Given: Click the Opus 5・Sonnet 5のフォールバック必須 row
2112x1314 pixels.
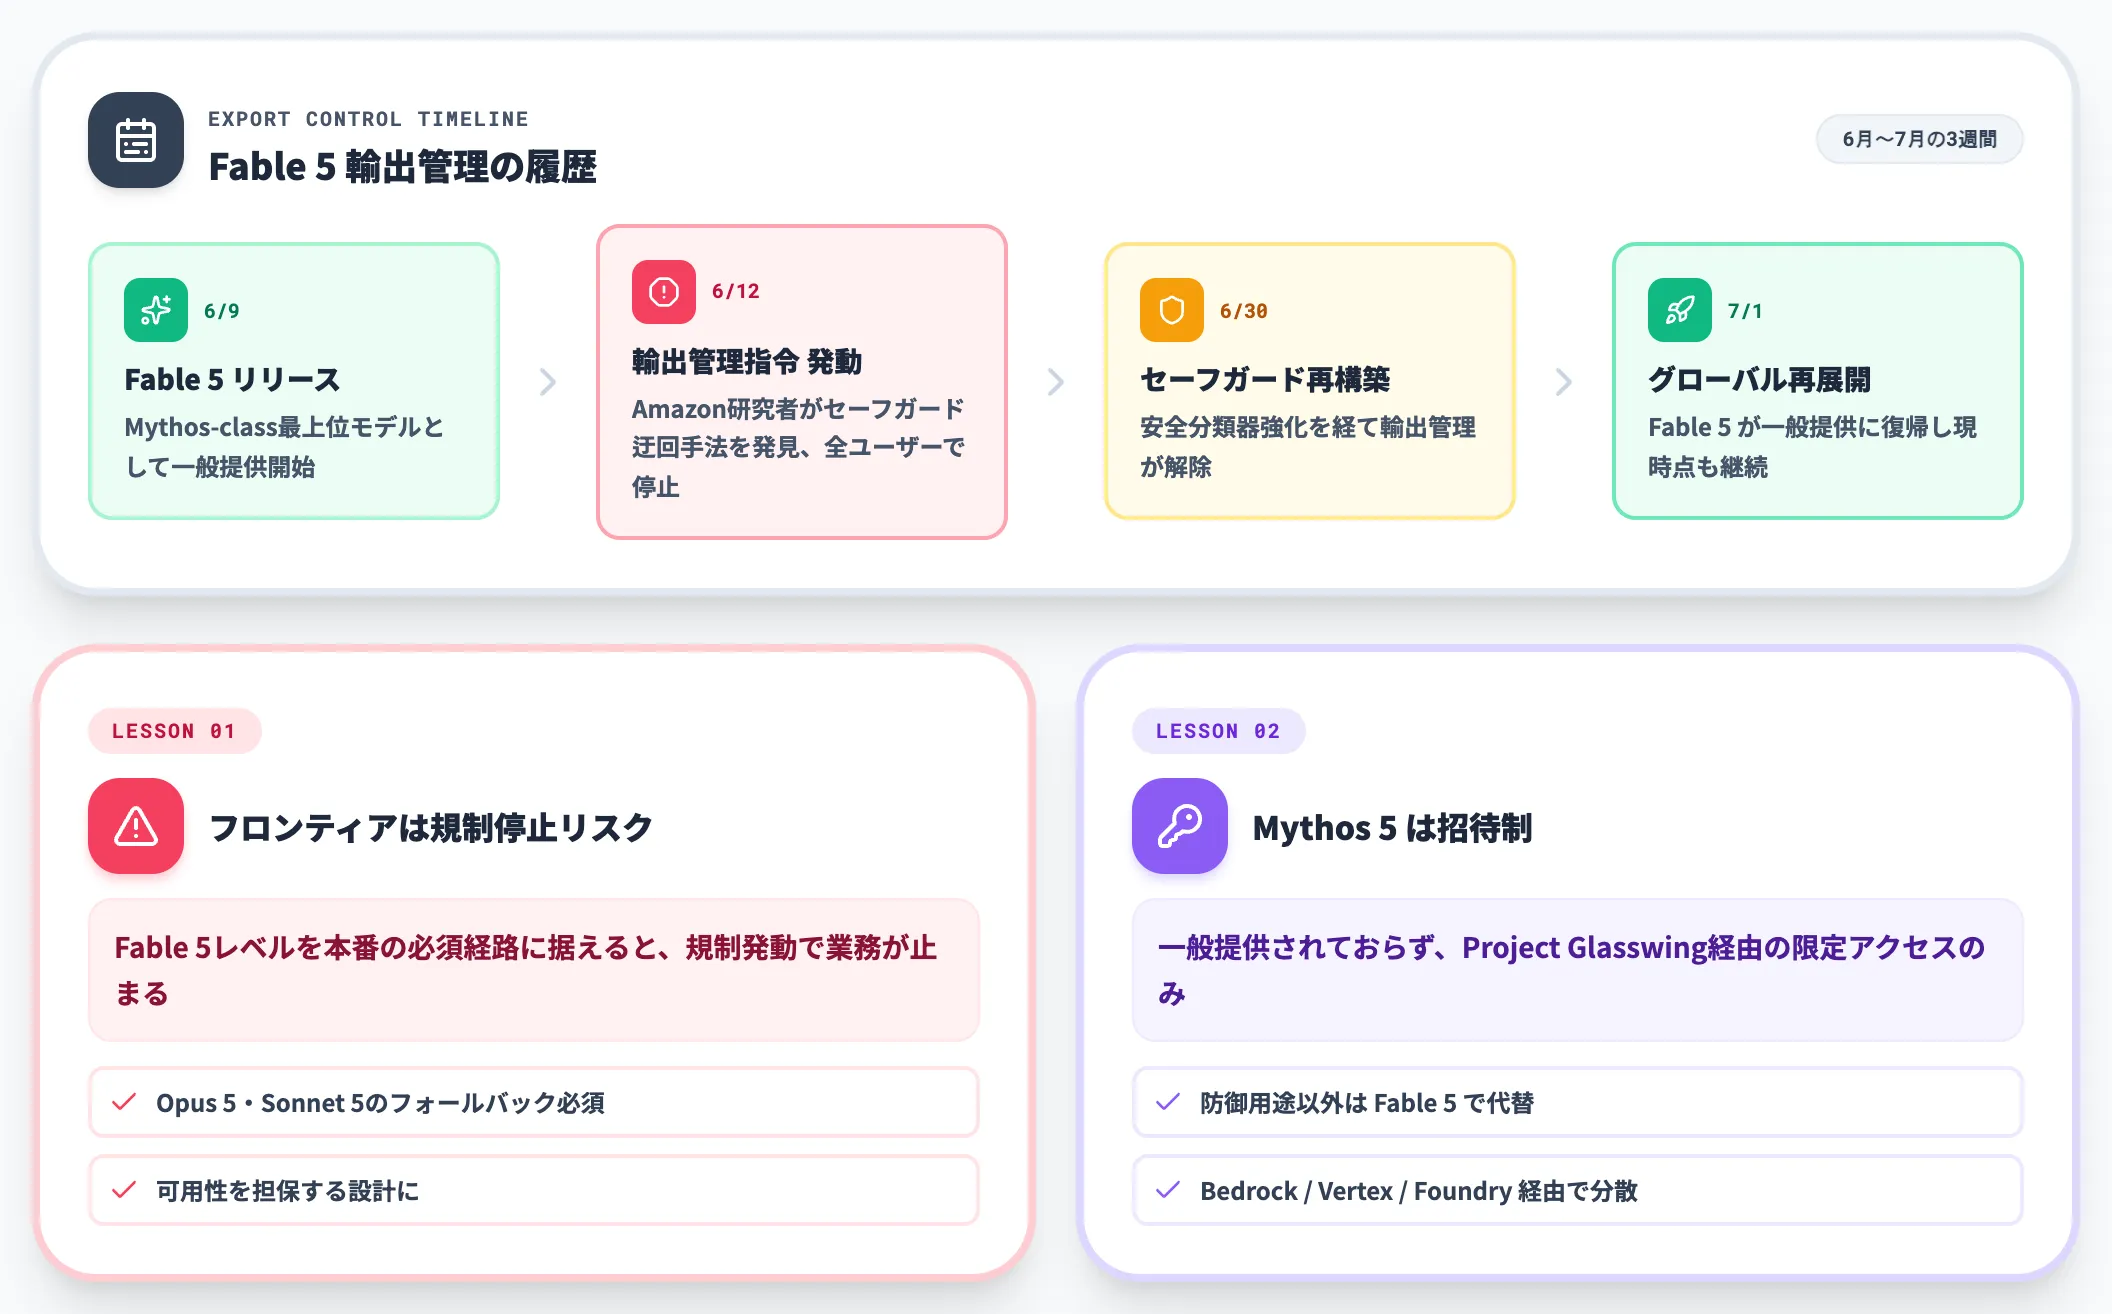Looking at the screenshot, I should point(534,1102).
